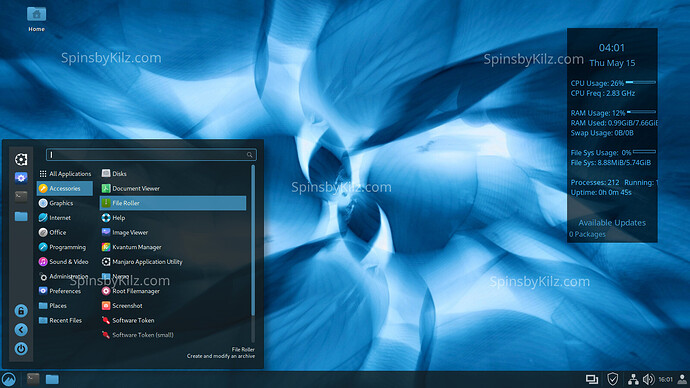Open System Settings favorite in menu sidebar
The image size is (690, 388).
click(21, 178)
